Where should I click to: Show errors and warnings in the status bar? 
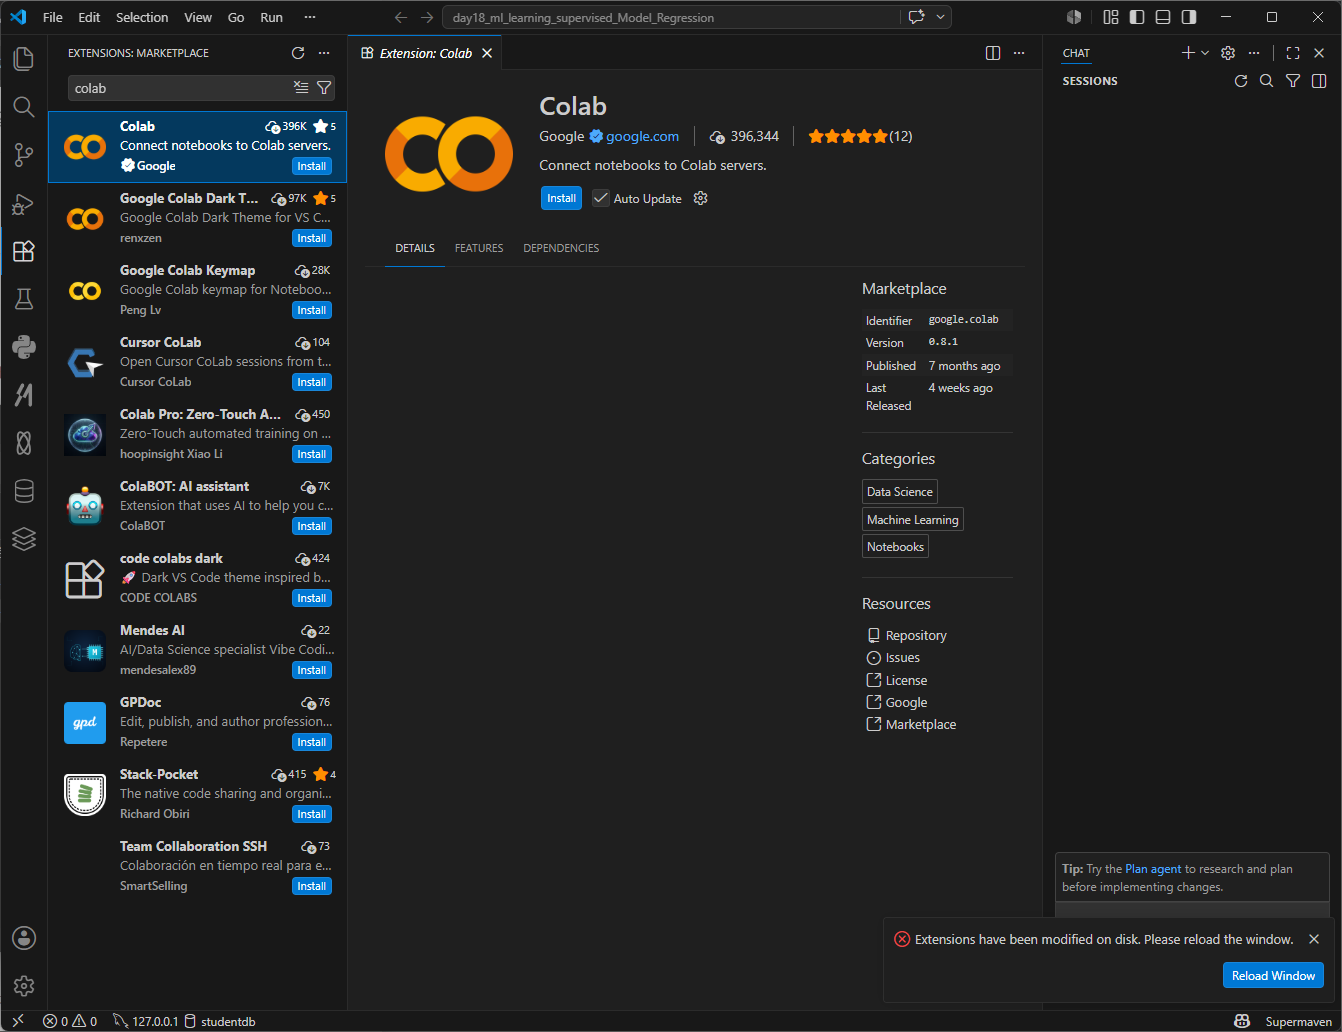71,1021
